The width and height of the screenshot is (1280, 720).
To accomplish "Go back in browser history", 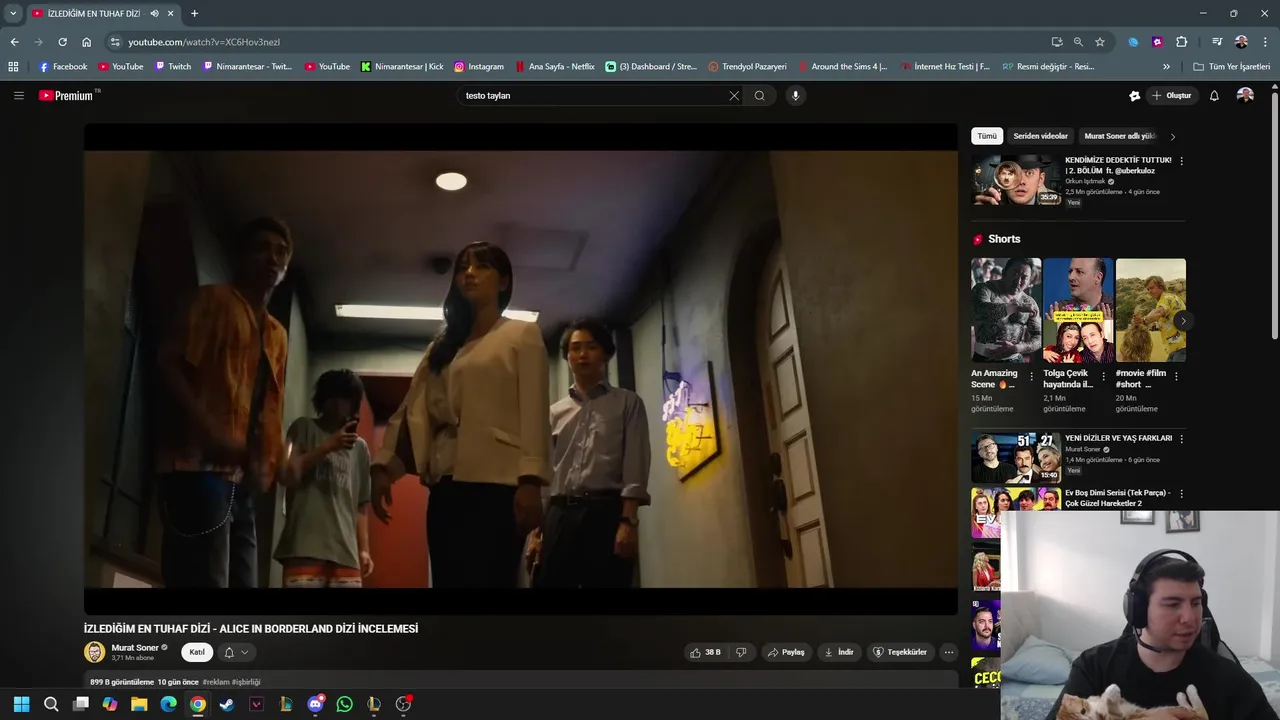I will tap(14, 42).
